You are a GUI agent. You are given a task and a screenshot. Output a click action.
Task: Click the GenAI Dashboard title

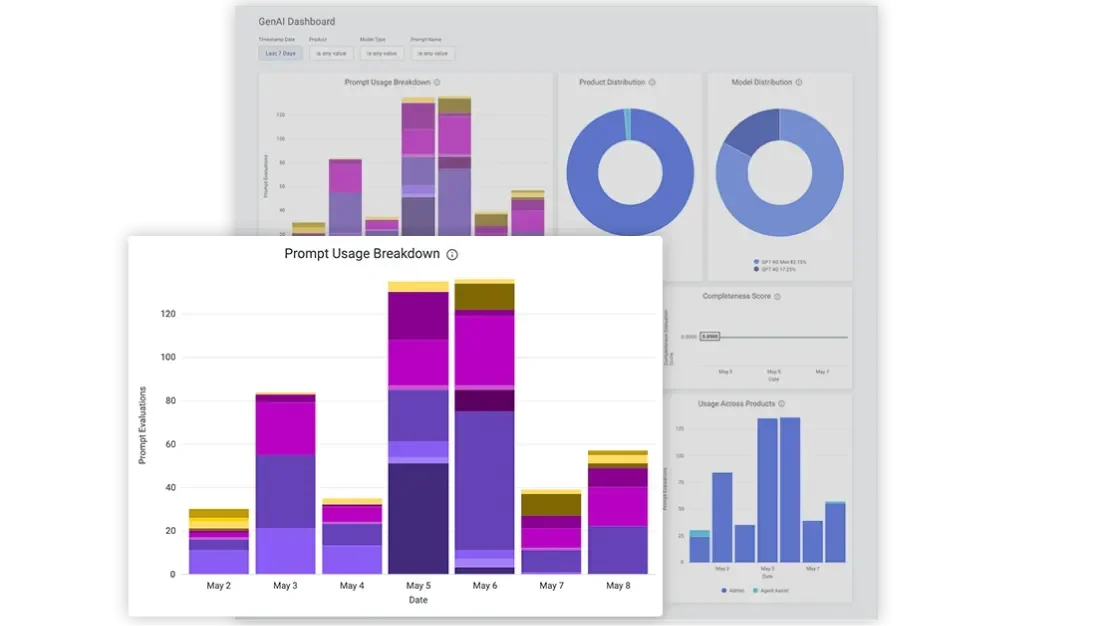coord(297,22)
